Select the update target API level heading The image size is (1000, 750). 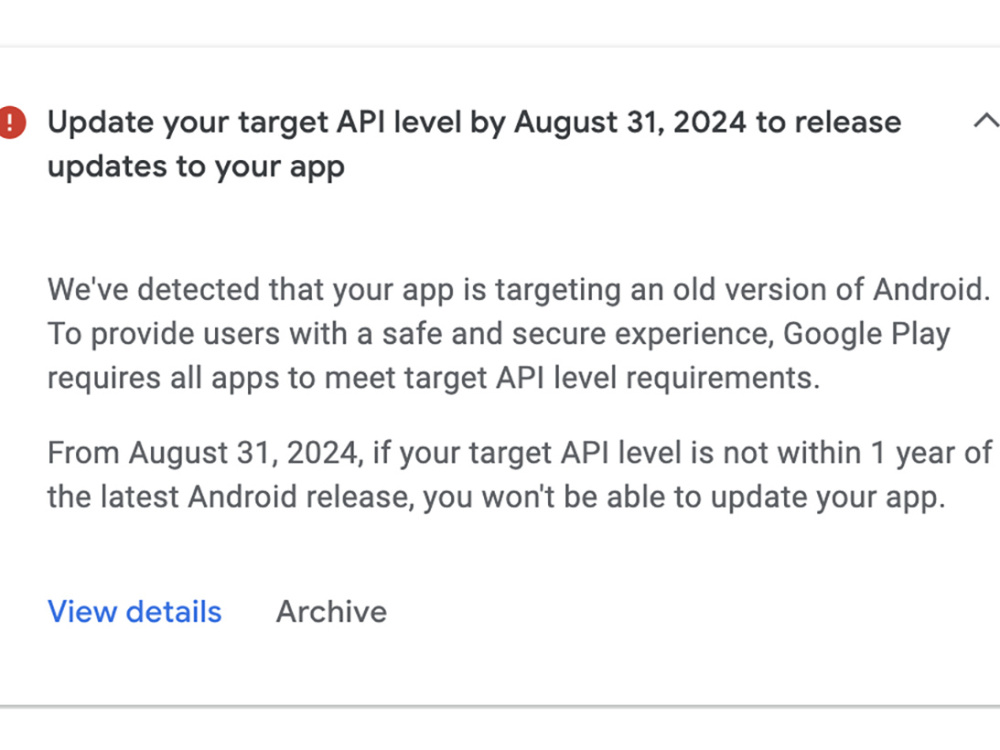click(x=474, y=143)
